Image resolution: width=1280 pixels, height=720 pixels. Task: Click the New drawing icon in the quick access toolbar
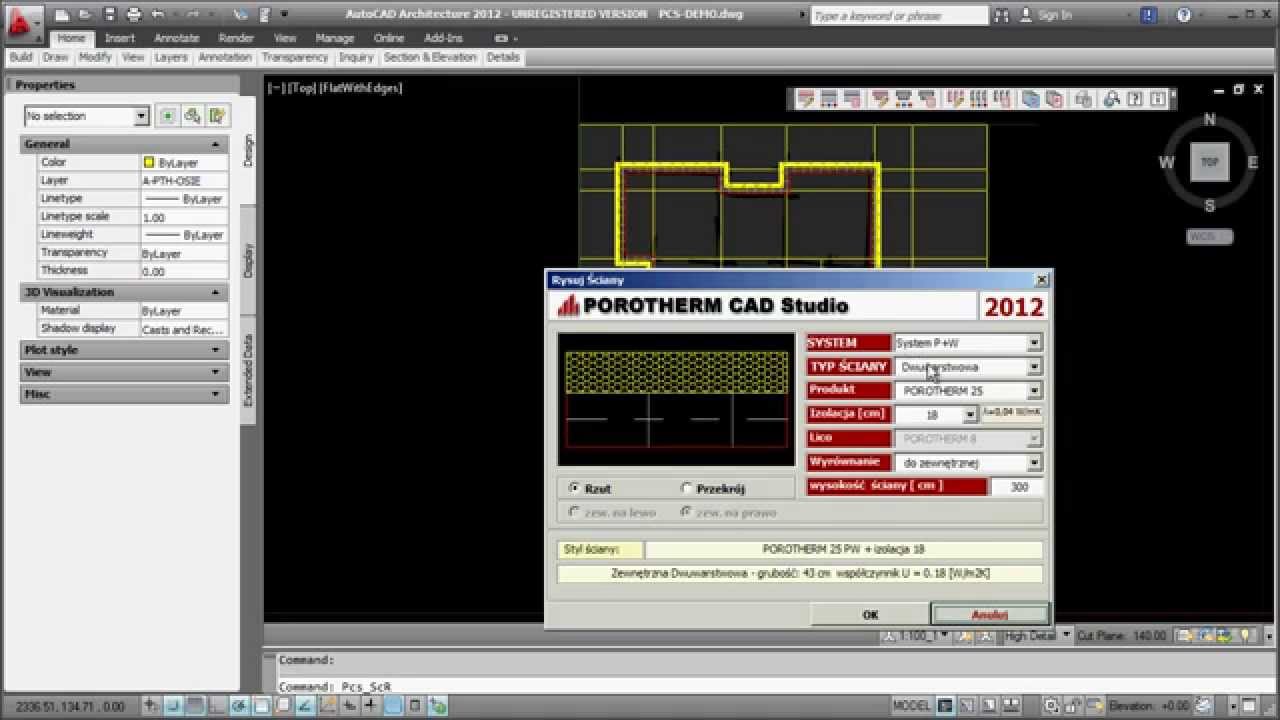pos(63,15)
